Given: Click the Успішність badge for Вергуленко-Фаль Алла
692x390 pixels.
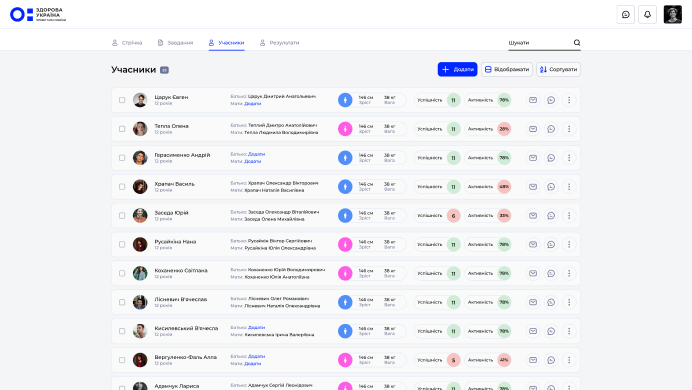Looking at the screenshot, I should point(453,360).
